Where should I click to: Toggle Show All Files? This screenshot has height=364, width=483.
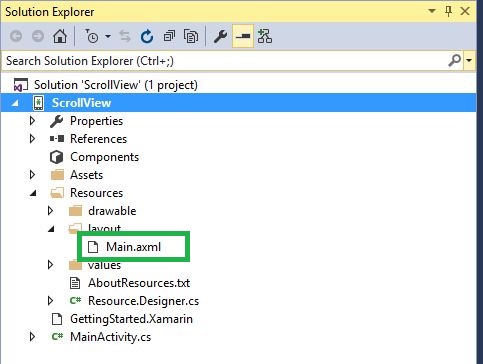click(x=191, y=36)
